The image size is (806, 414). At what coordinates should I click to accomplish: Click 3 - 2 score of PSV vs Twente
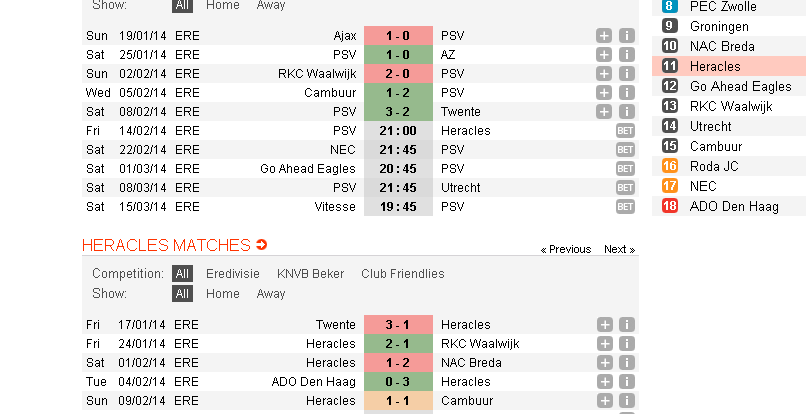point(398,112)
